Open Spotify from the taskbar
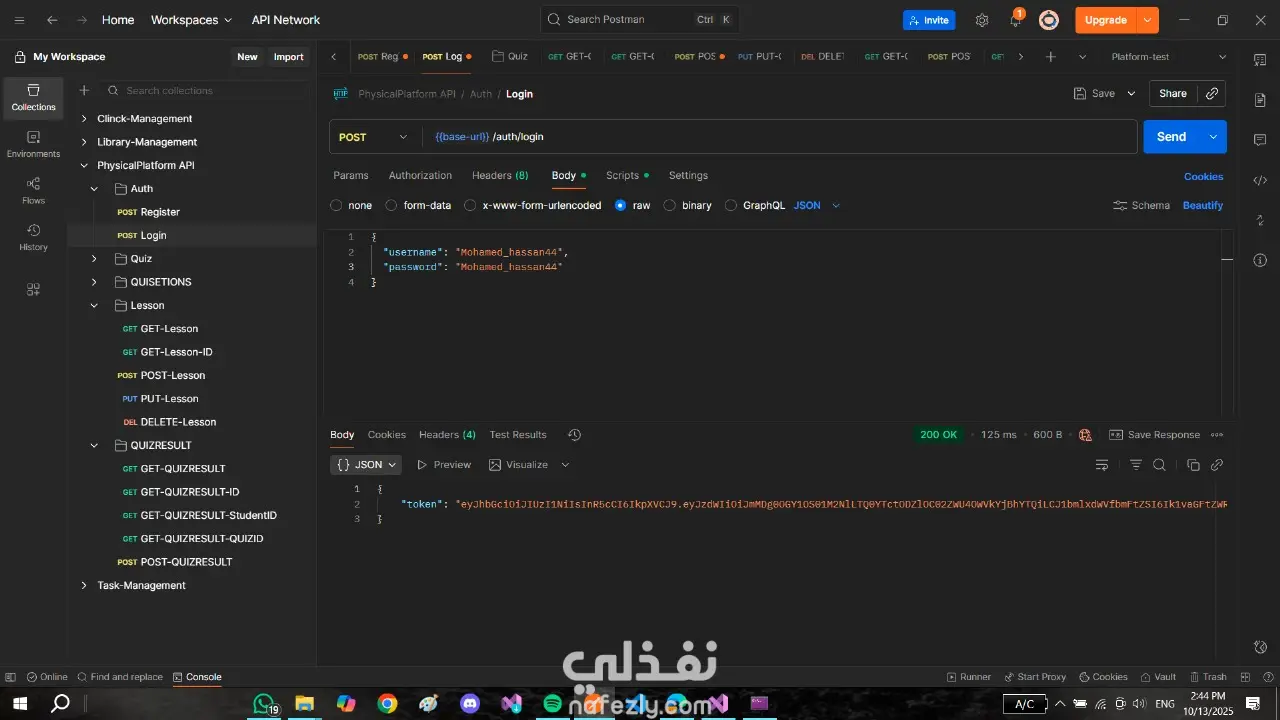This screenshot has width=1280, height=720. (552, 704)
